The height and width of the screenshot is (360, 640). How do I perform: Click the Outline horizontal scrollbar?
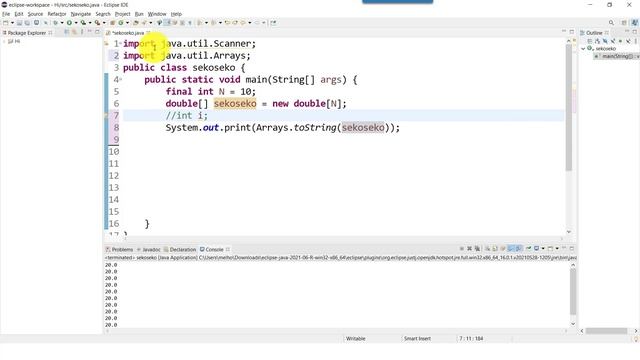coord(606,331)
